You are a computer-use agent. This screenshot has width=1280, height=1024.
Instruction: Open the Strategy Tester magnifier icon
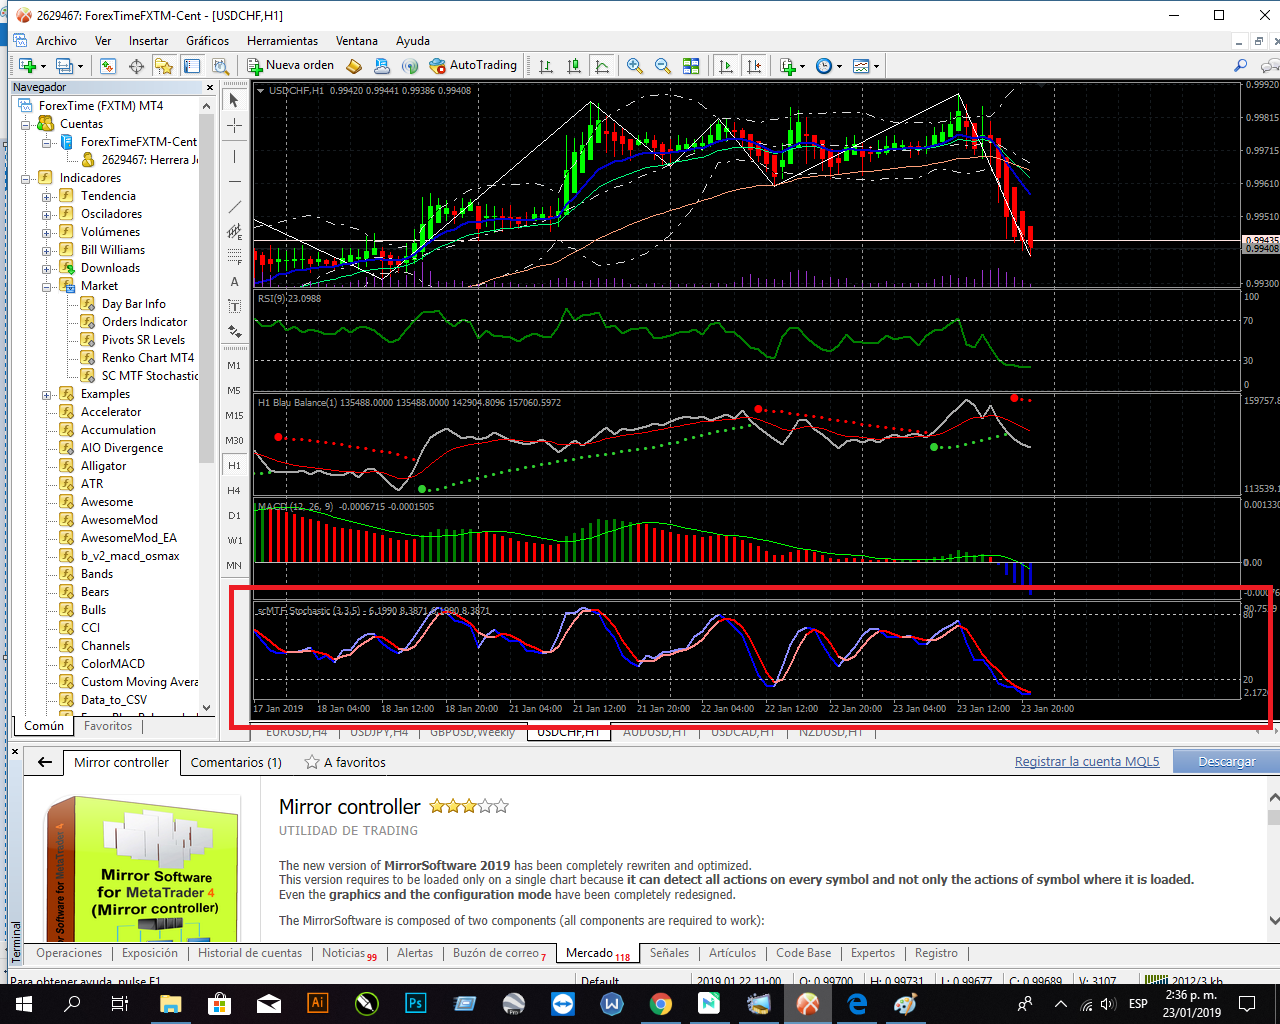pos(220,66)
